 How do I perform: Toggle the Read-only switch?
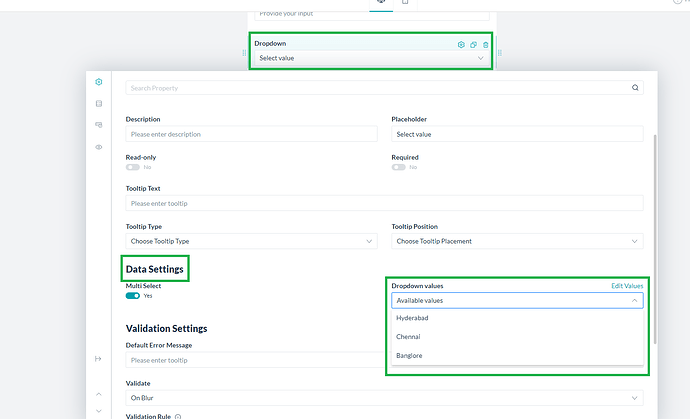[x=133, y=167]
